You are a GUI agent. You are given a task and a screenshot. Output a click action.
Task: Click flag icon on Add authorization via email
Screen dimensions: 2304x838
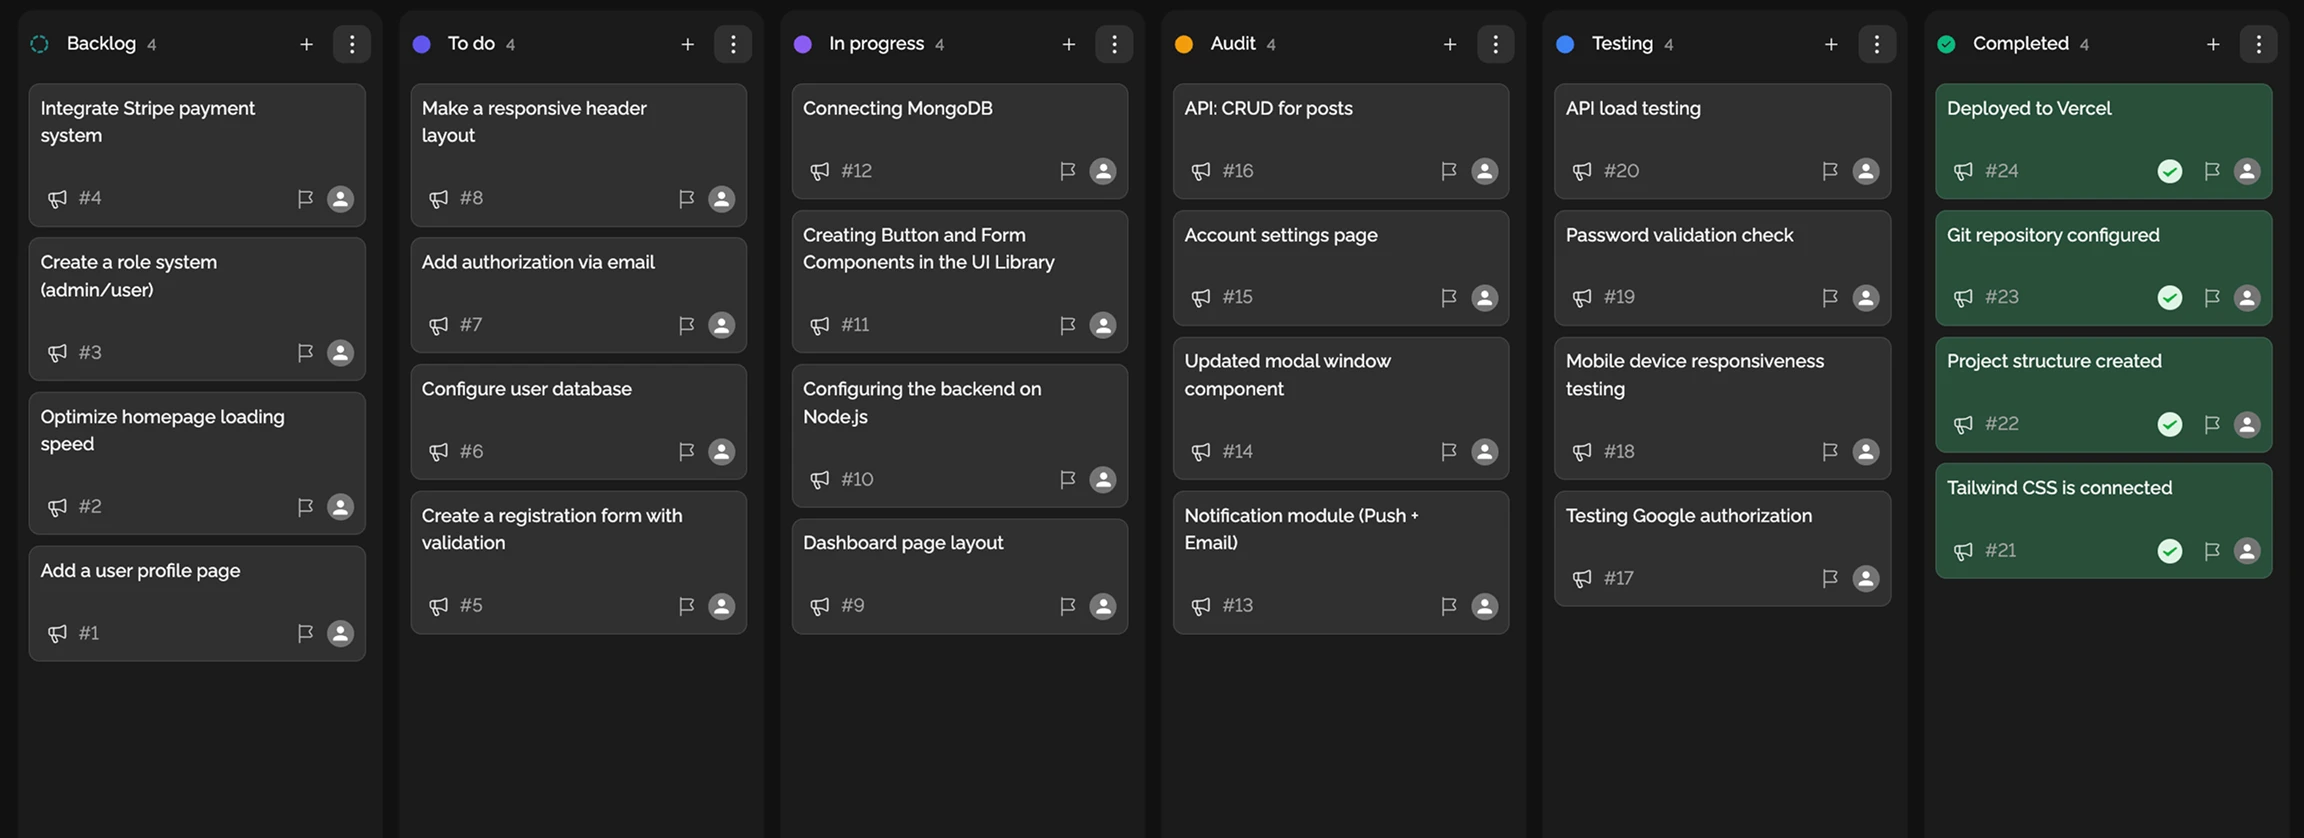686,325
